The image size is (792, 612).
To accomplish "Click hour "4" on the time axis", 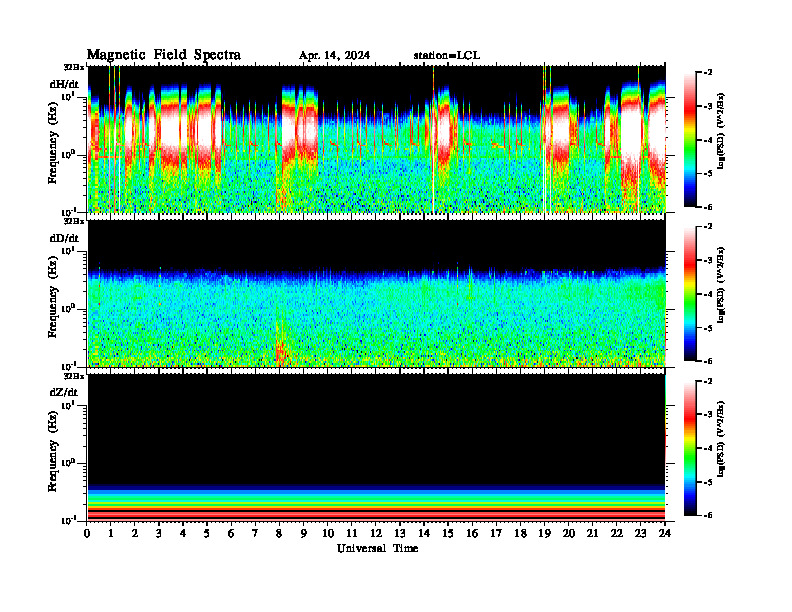I will point(183,533).
